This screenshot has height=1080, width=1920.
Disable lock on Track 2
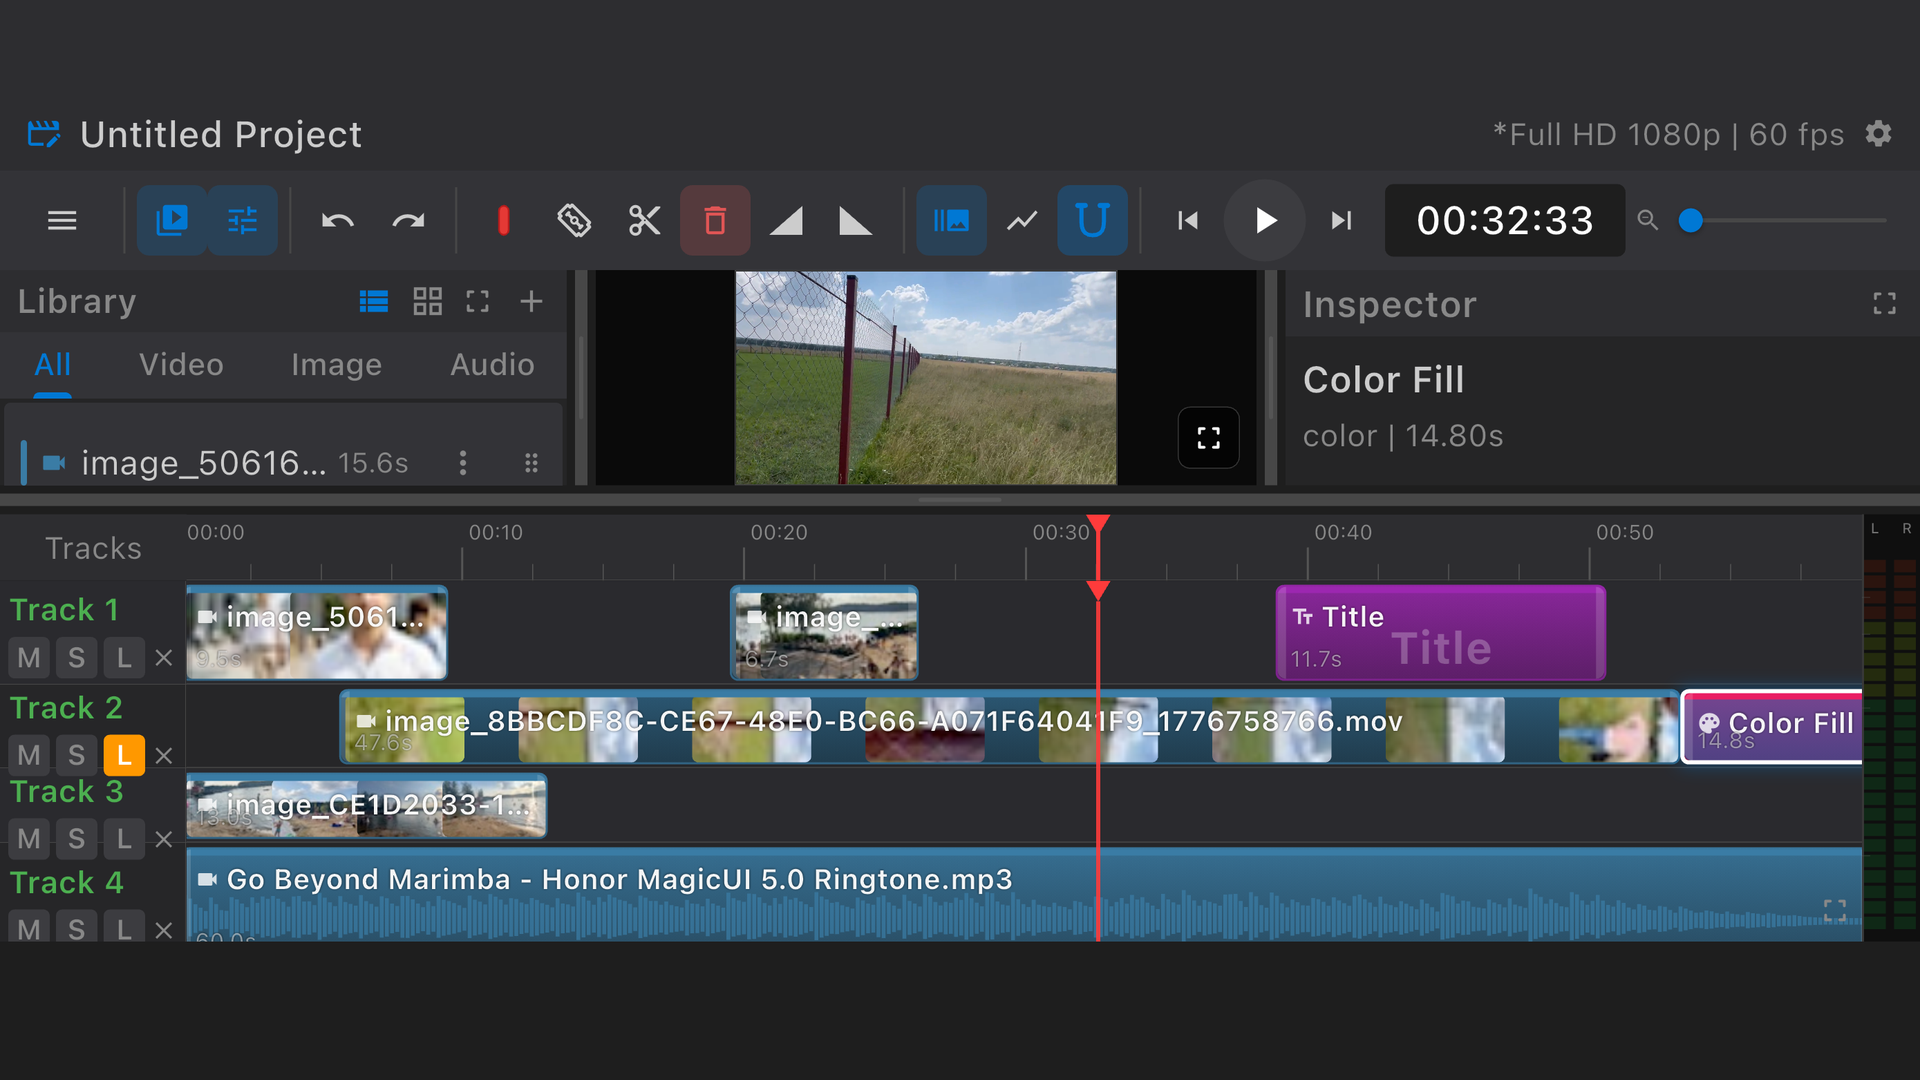(x=124, y=755)
